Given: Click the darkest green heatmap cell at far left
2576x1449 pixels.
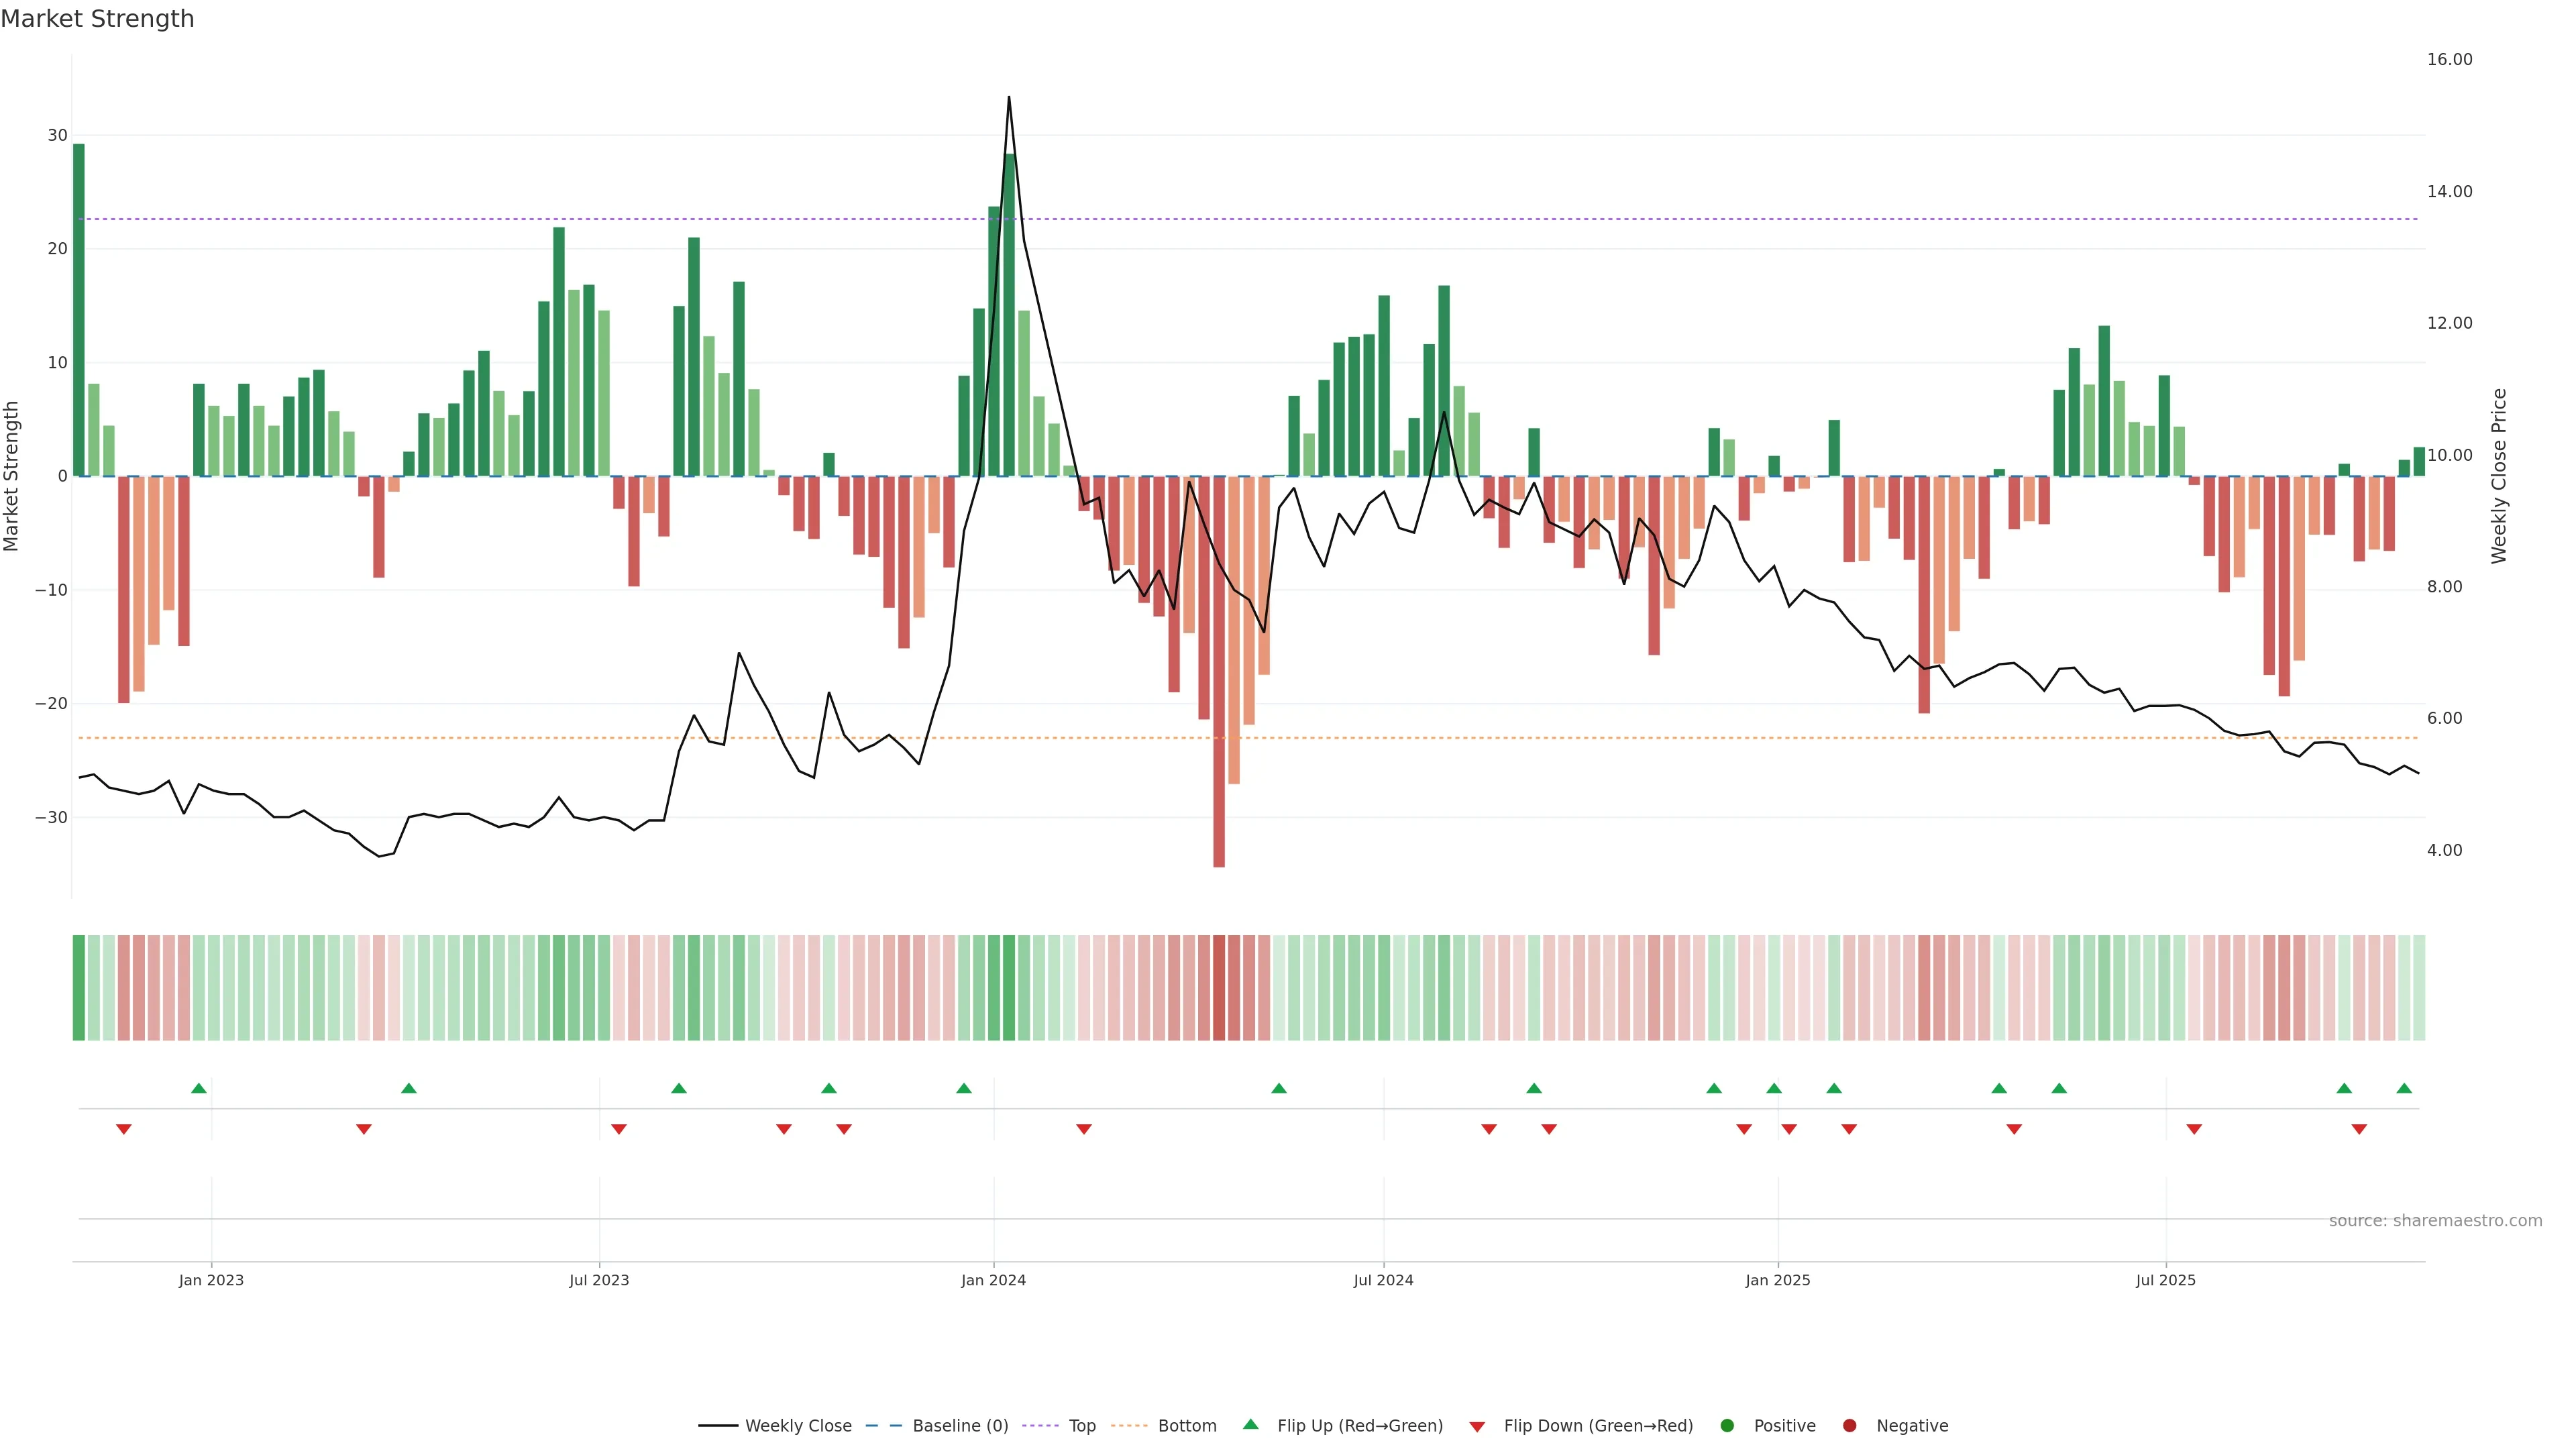Looking at the screenshot, I should point(79,988).
